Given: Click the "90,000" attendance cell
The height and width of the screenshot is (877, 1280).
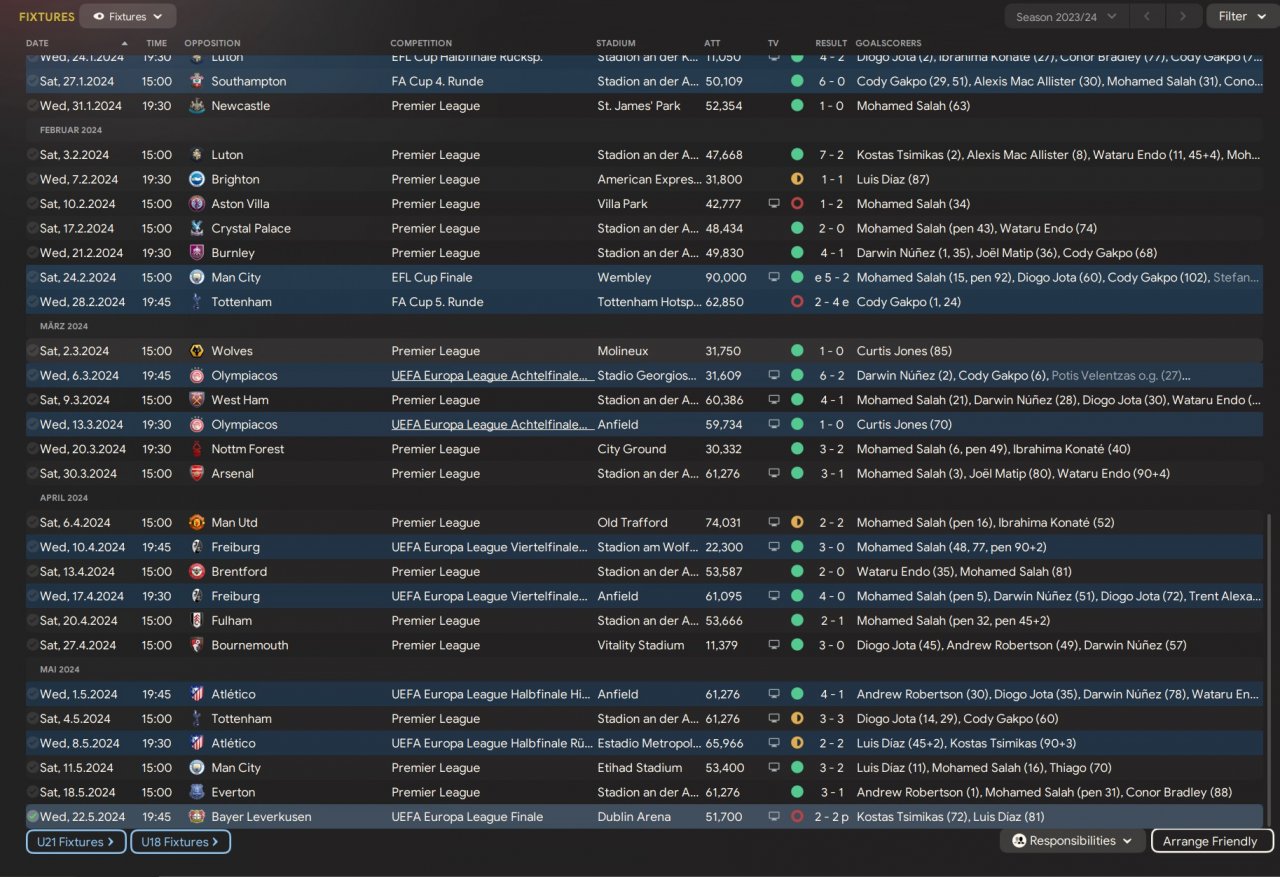Looking at the screenshot, I should pos(725,278).
